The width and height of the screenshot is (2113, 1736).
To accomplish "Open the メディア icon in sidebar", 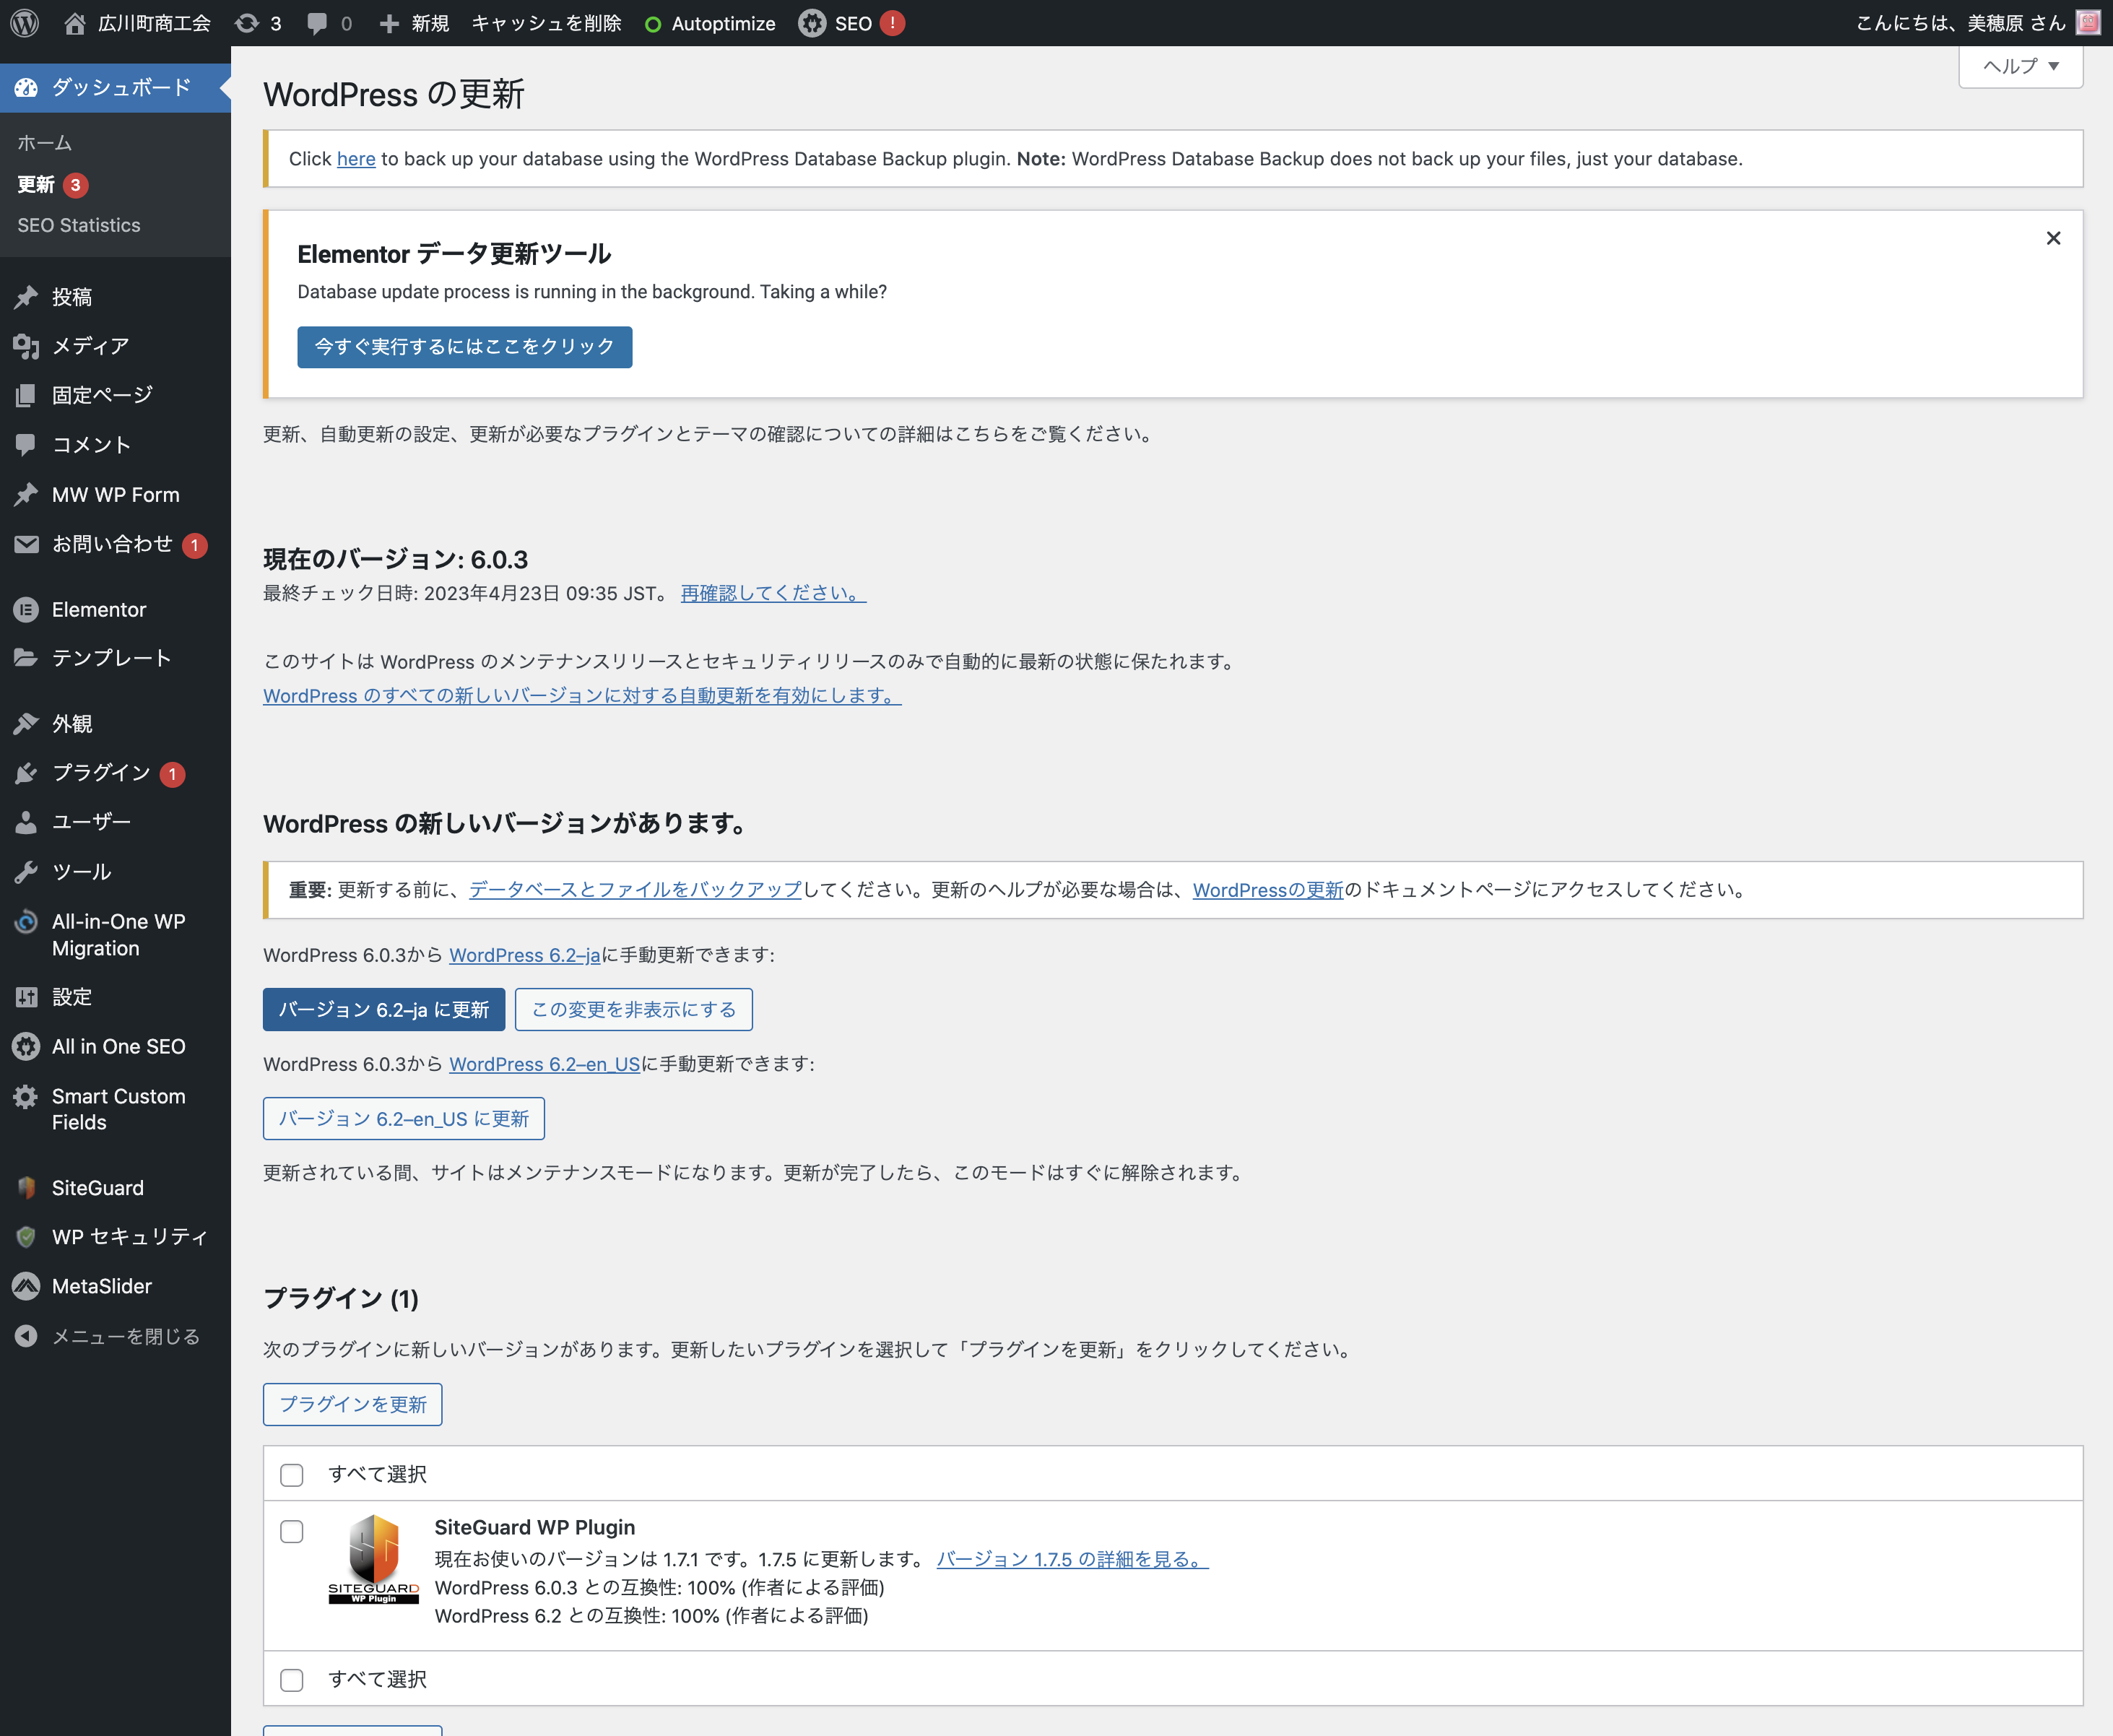I will tap(26, 346).
